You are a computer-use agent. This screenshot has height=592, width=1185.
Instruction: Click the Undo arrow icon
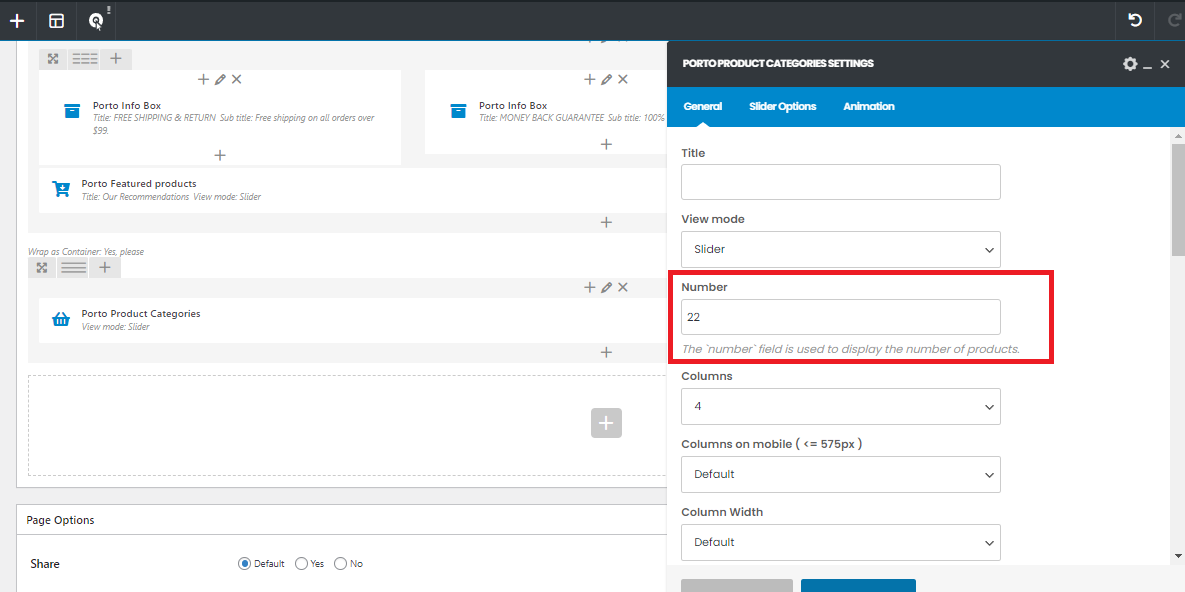(1134, 20)
